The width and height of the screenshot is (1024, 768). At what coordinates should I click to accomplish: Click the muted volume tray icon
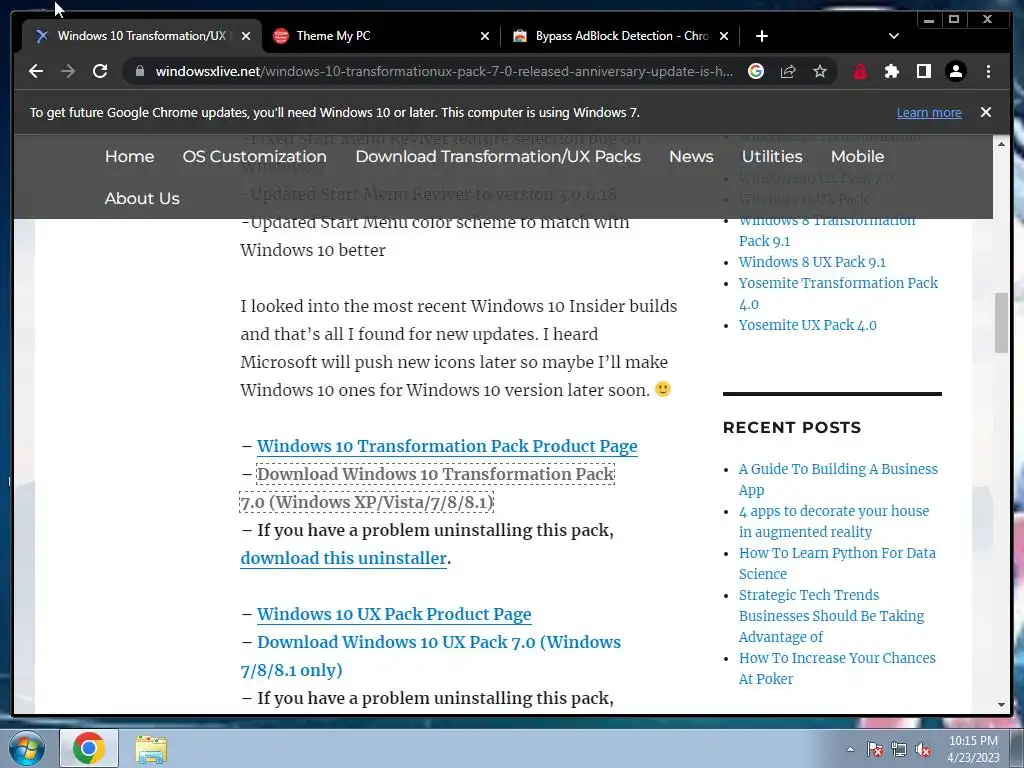click(x=923, y=749)
